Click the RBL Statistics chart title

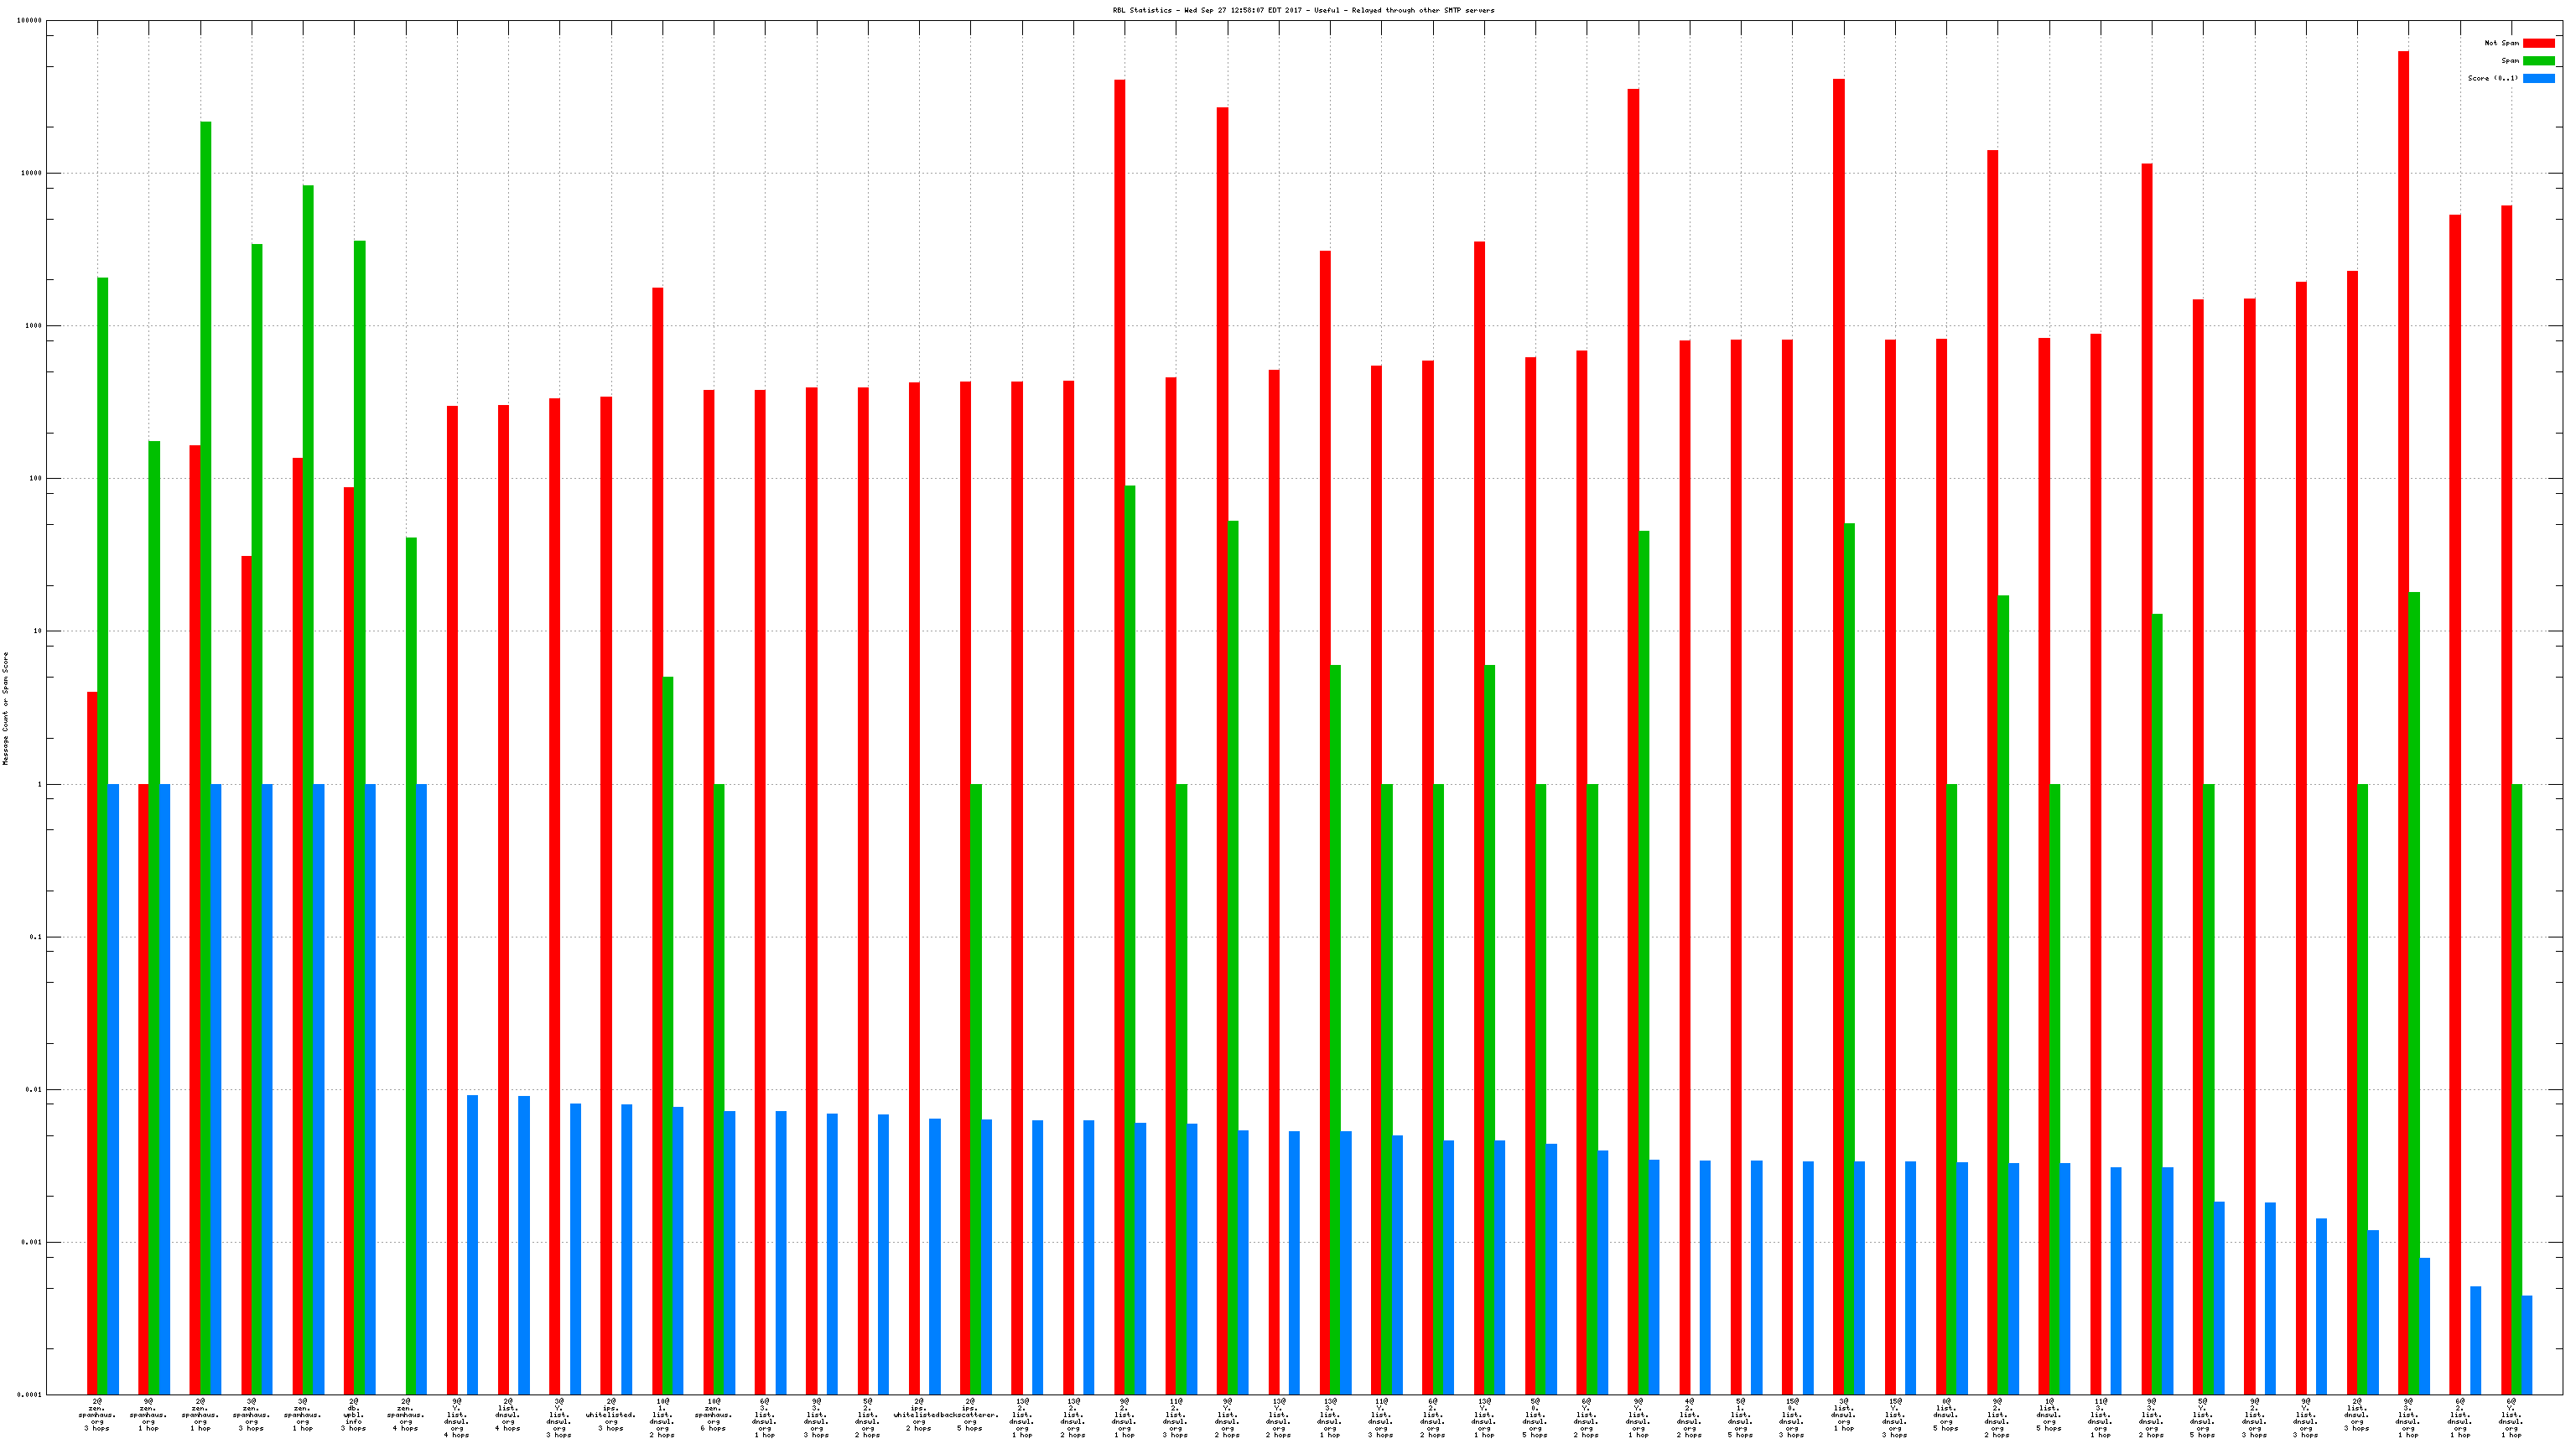1303,10
